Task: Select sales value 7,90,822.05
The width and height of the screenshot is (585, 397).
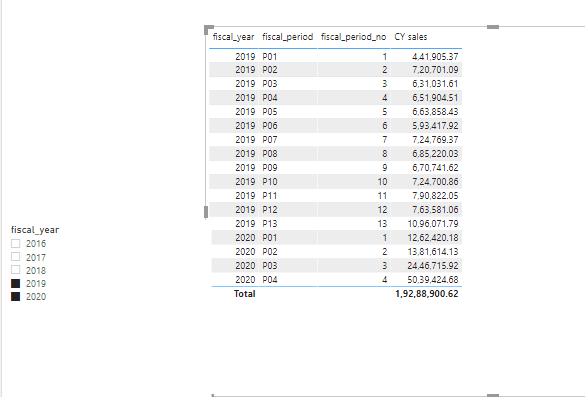Action: point(435,196)
